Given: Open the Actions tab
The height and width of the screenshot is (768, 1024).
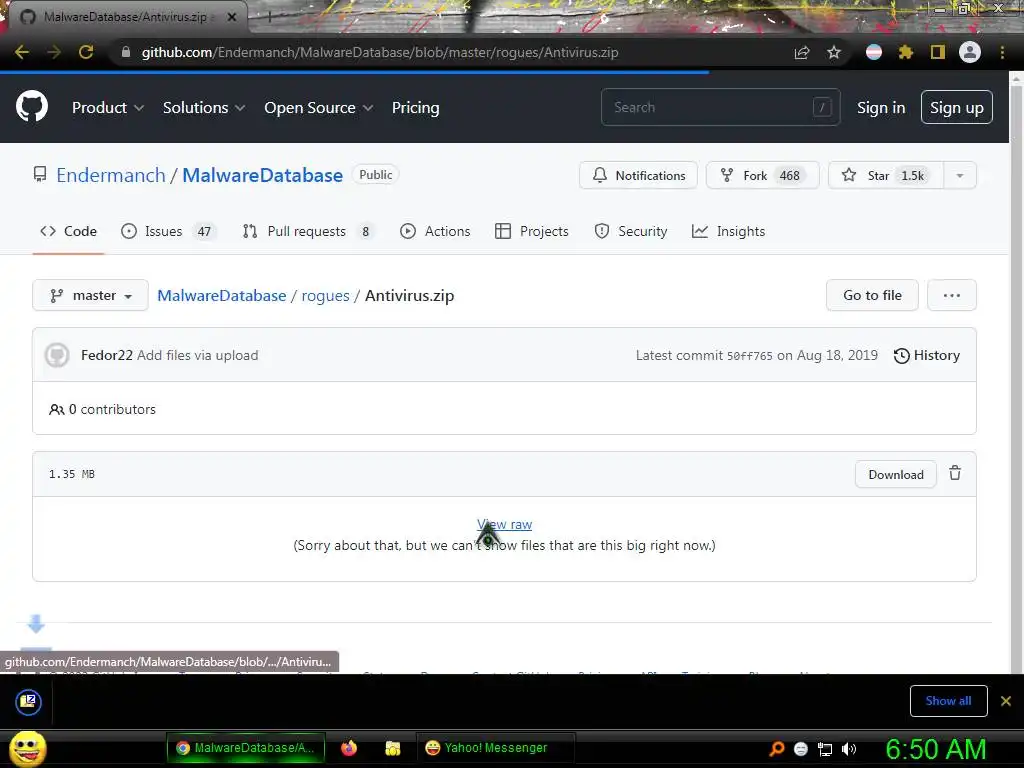Looking at the screenshot, I should (x=435, y=231).
